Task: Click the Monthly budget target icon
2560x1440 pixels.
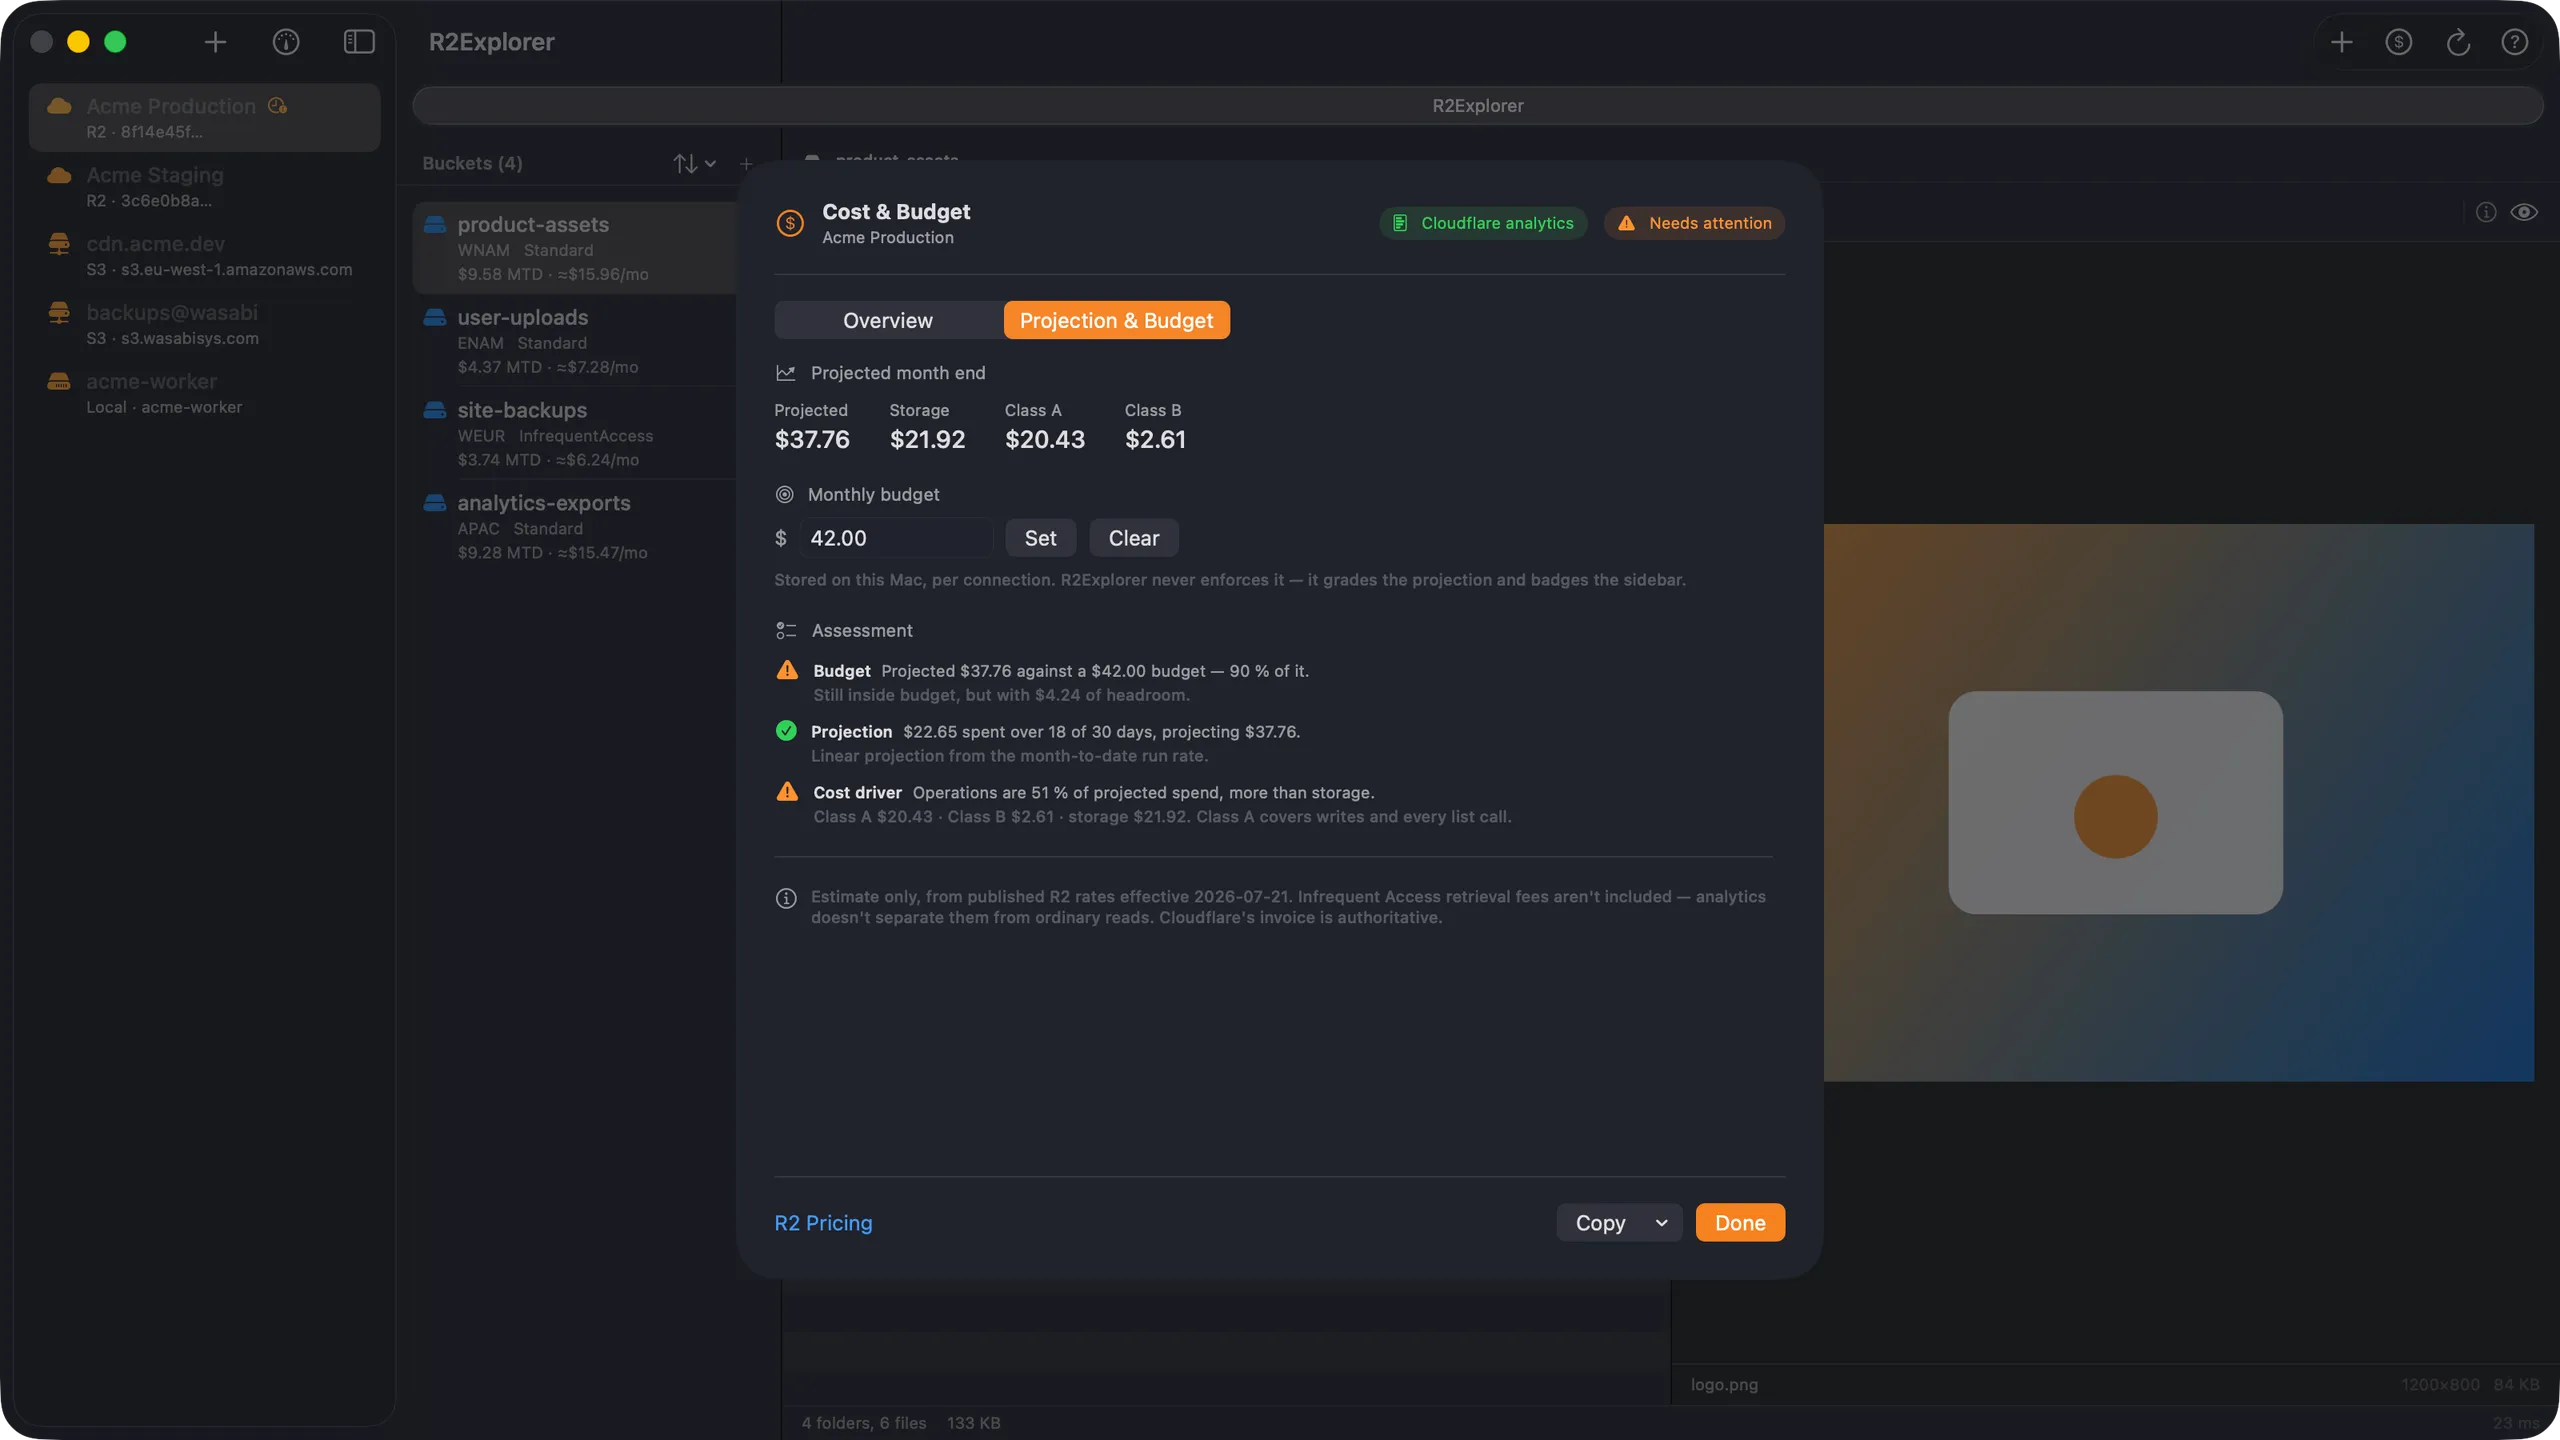Action: coord(785,495)
